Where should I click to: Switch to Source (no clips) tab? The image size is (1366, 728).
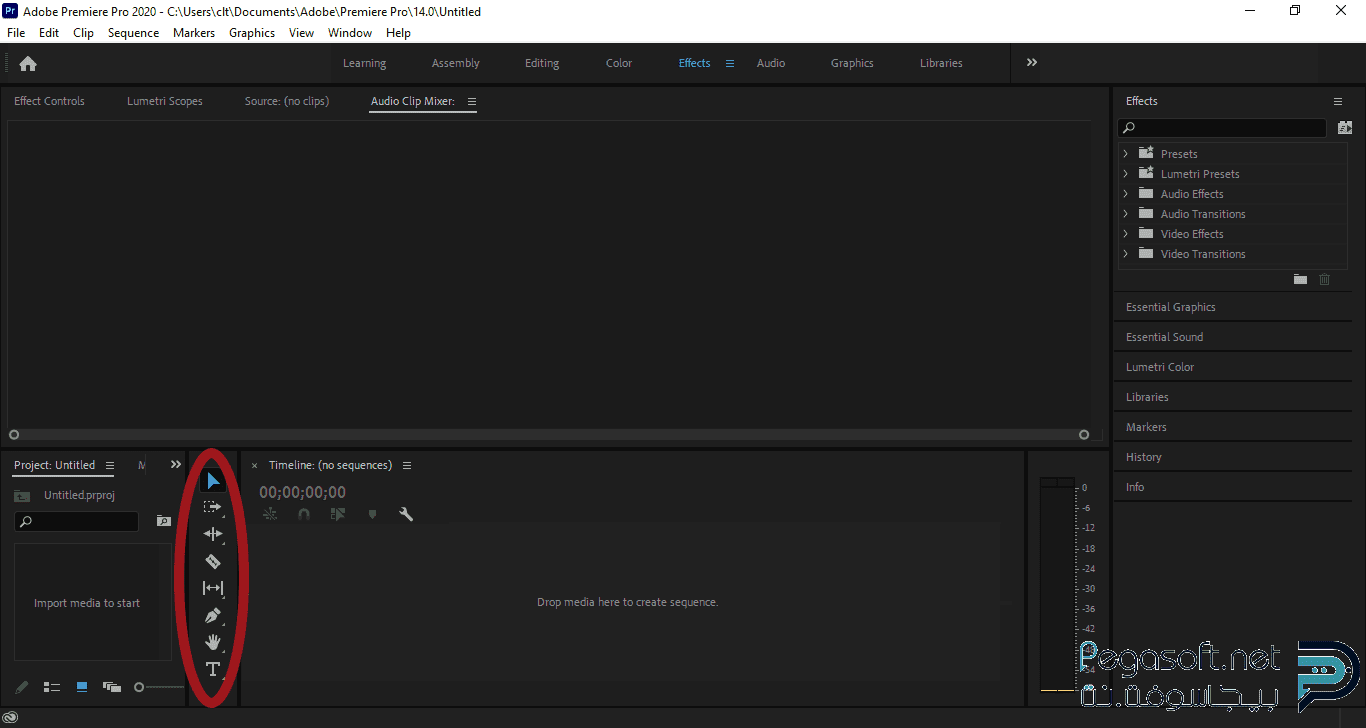click(x=287, y=101)
